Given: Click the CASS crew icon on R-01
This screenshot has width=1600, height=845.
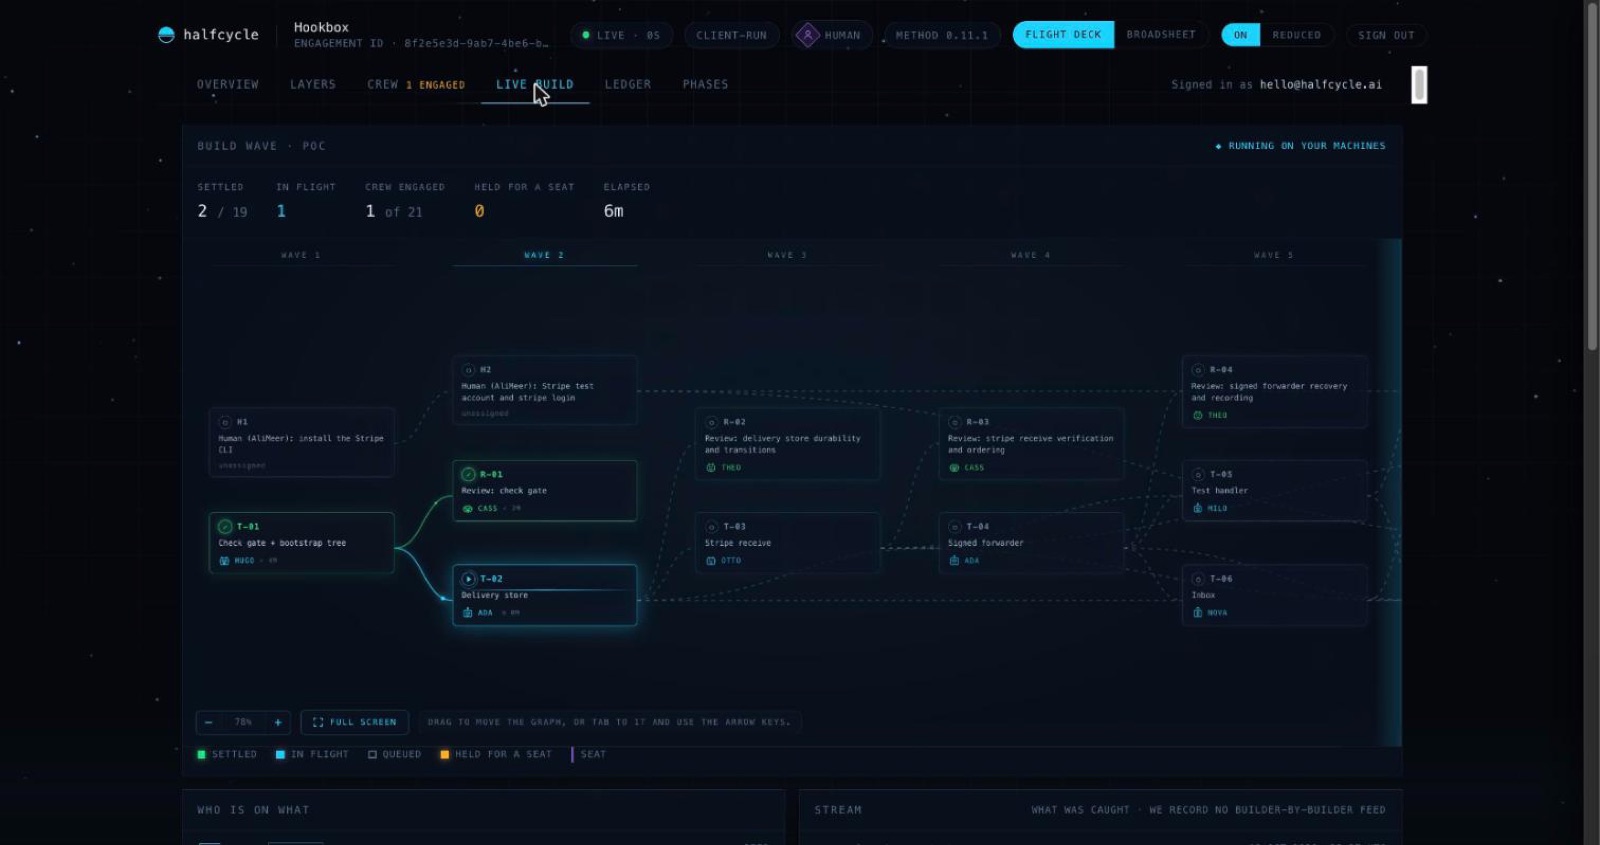Looking at the screenshot, I should point(467,508).
